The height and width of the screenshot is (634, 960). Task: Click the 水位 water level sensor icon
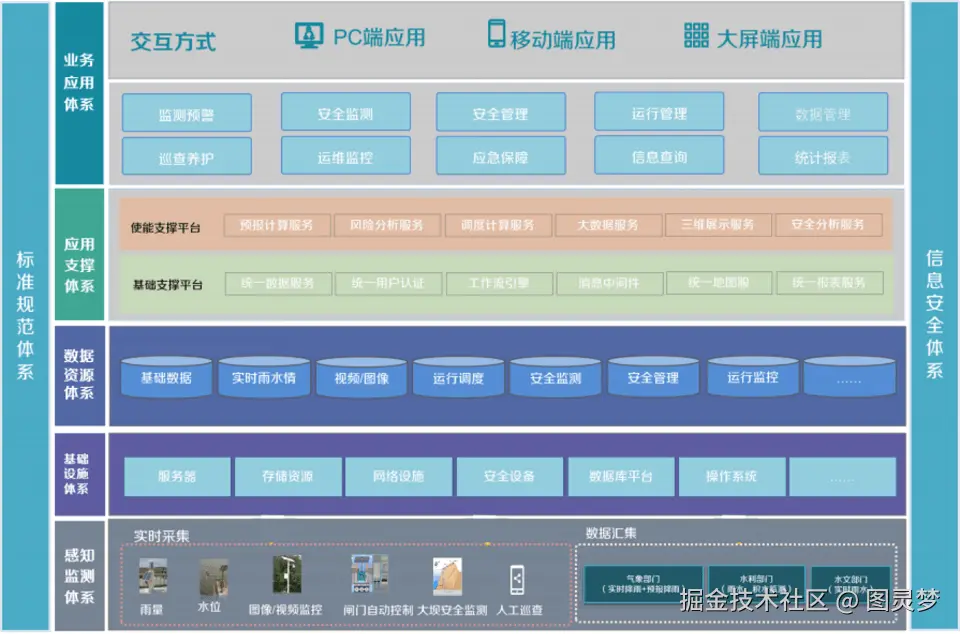pyautogui.click(x=213, y=578)
